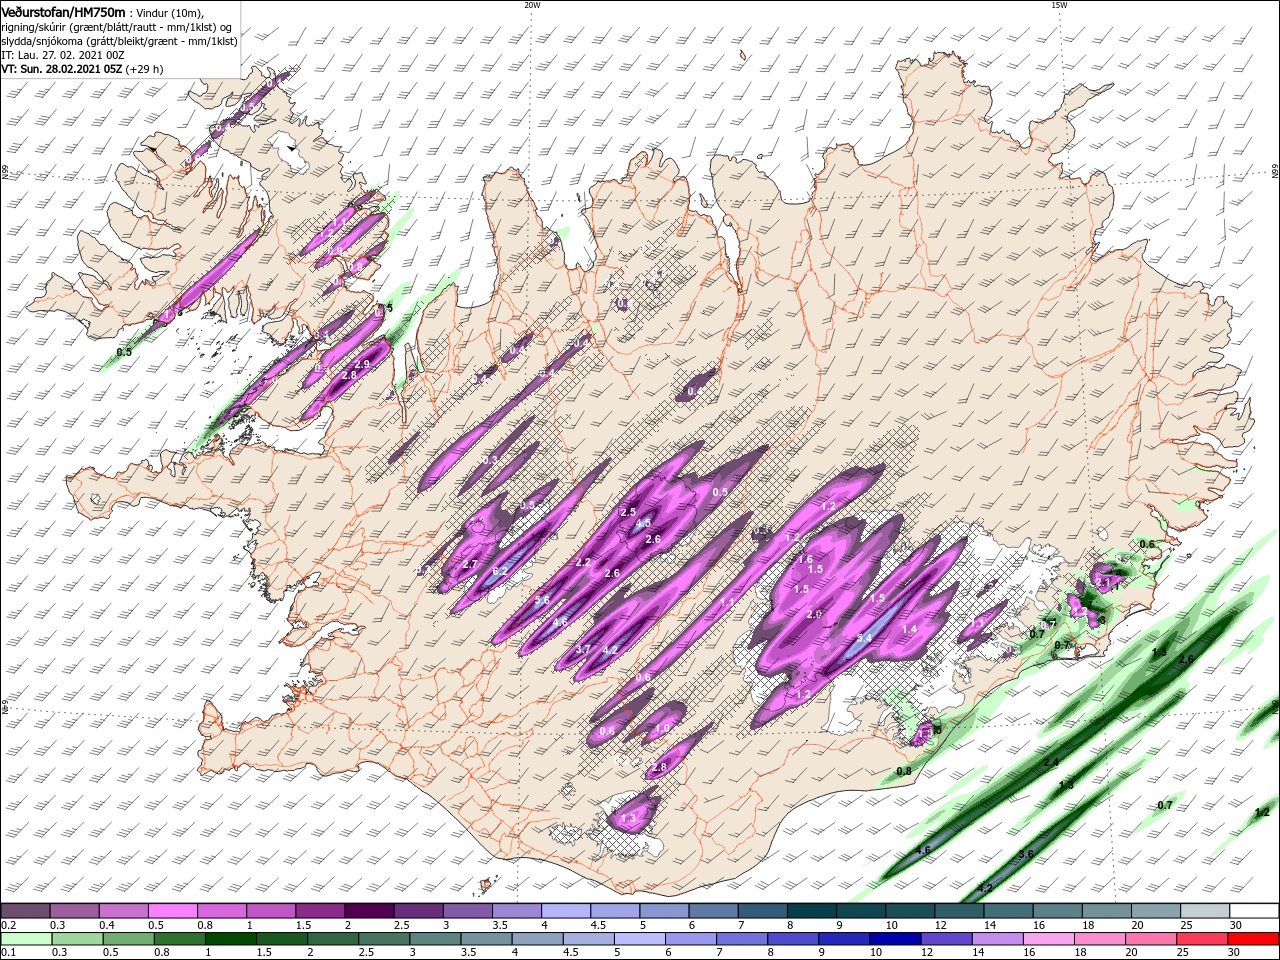Click the '(+29 h)' forecast offset text
1280x960 pixels.
click(144, 69)
